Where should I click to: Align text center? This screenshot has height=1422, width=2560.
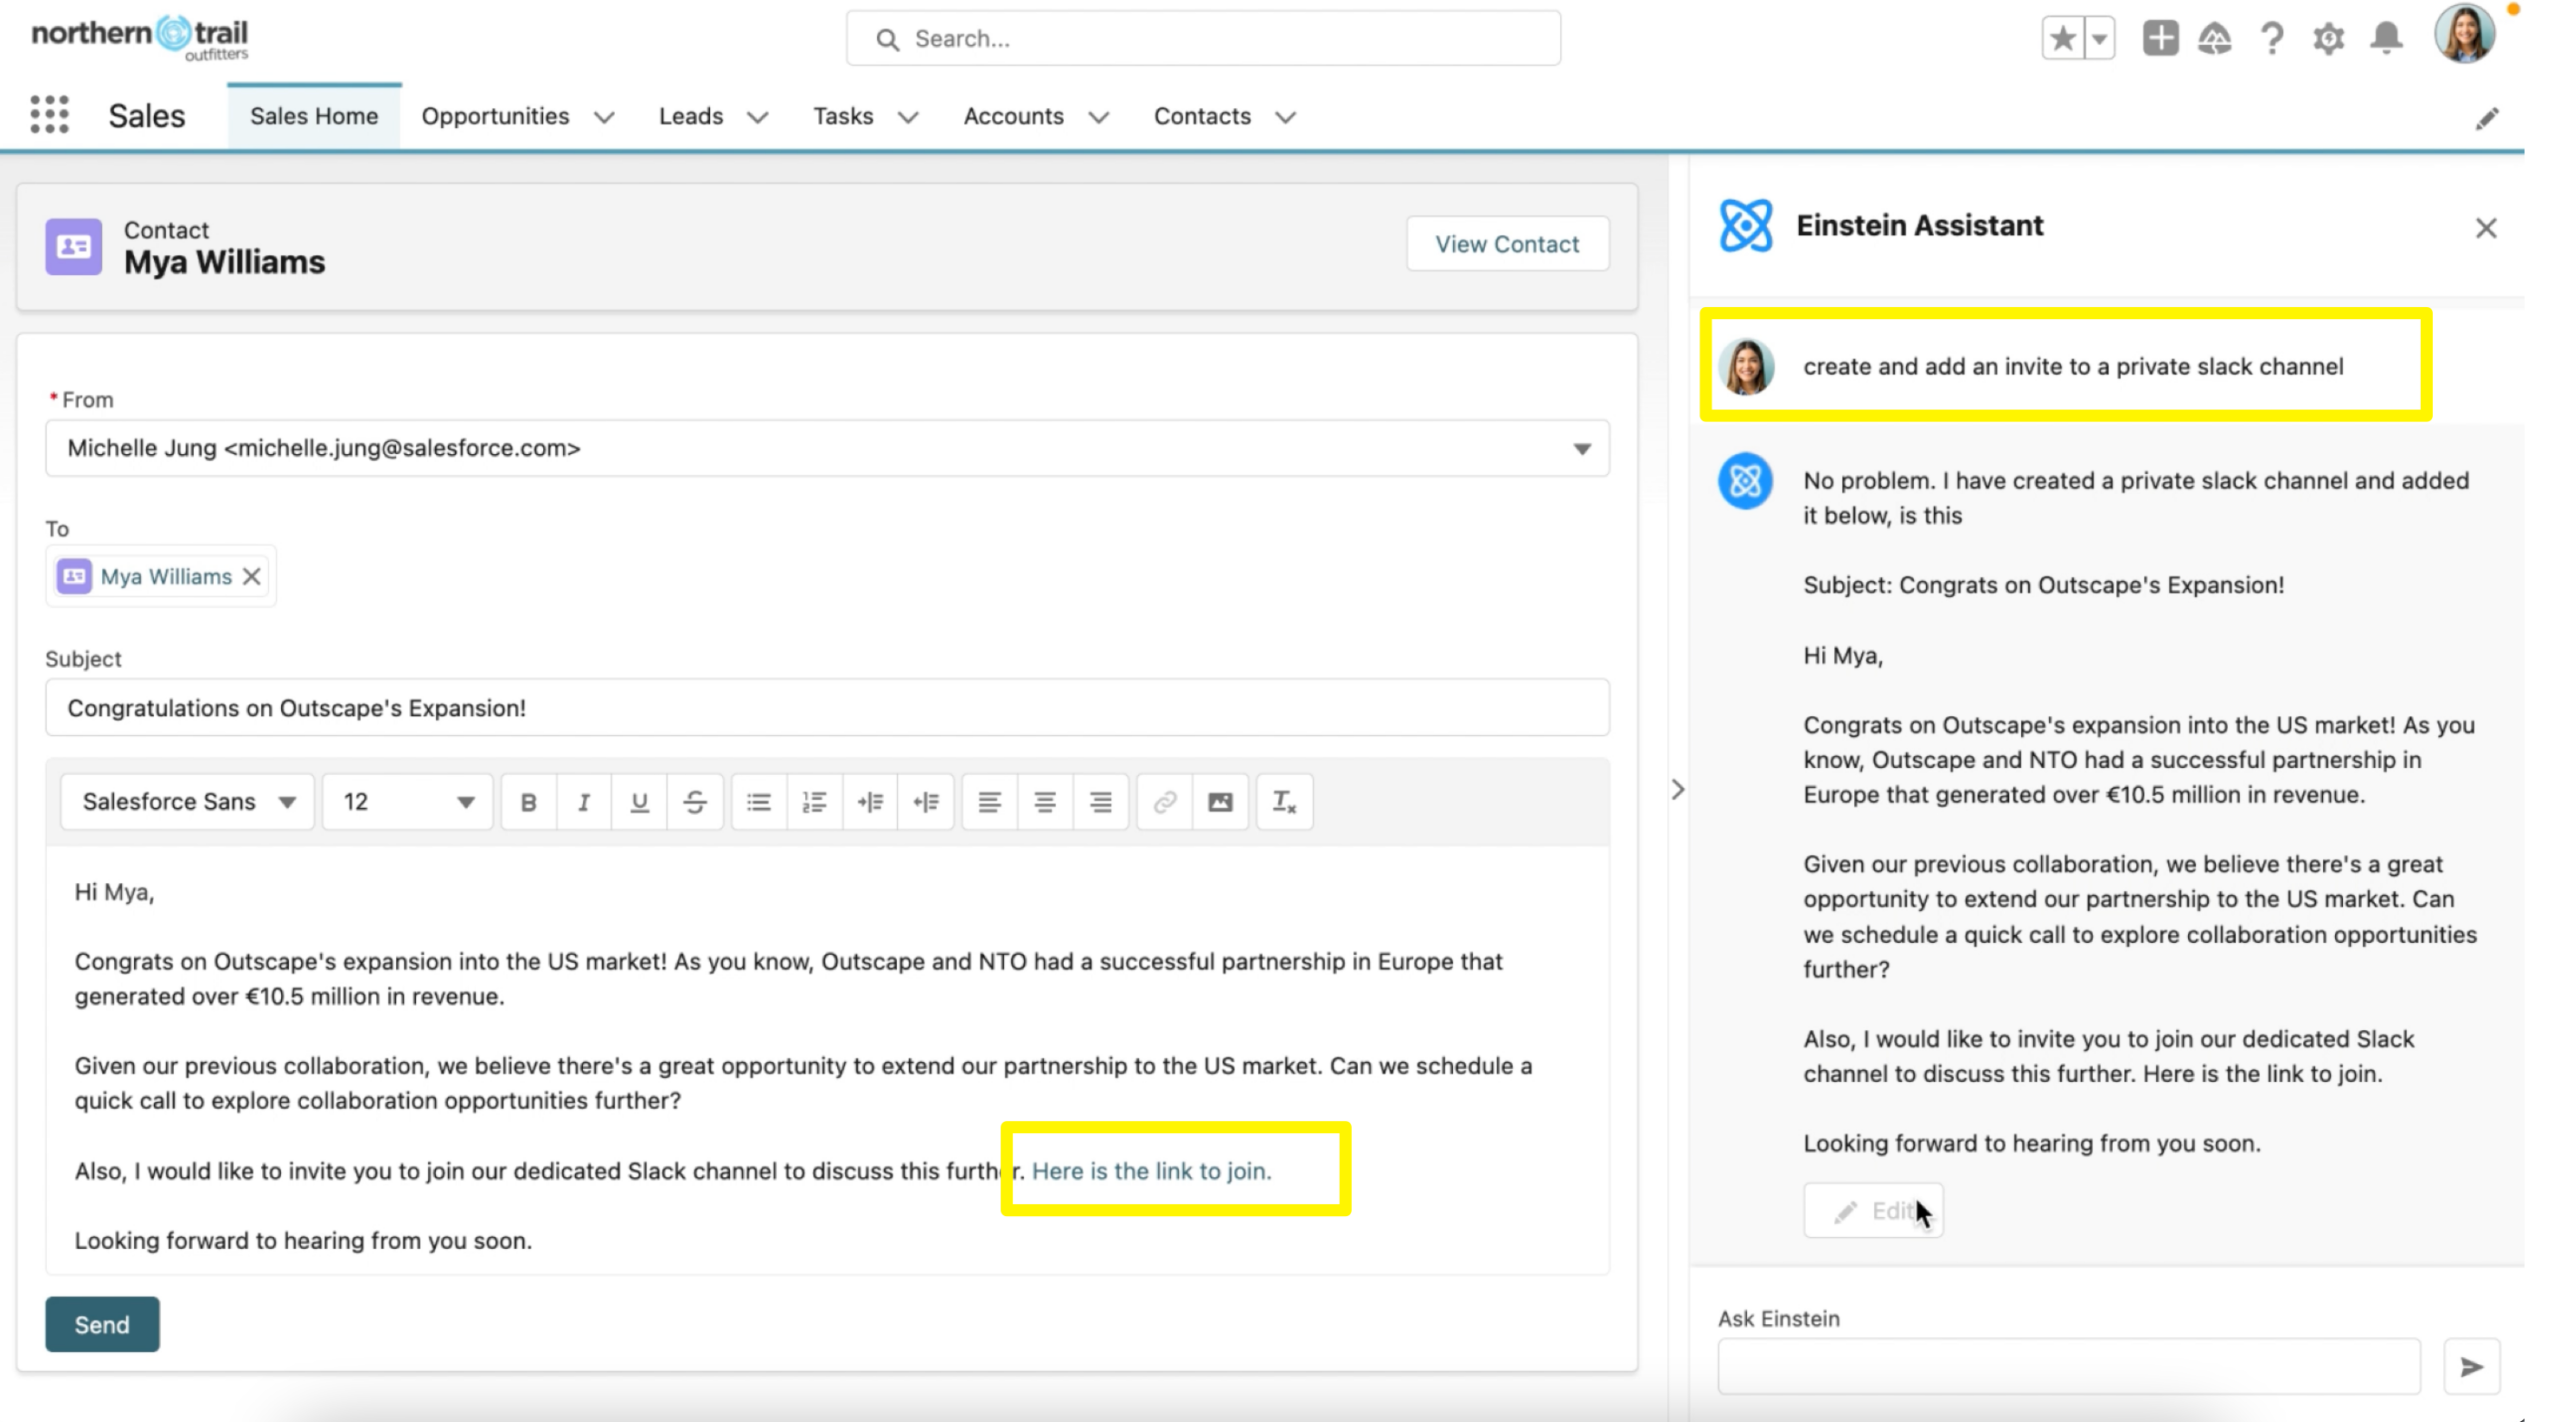coord(1045,802)
